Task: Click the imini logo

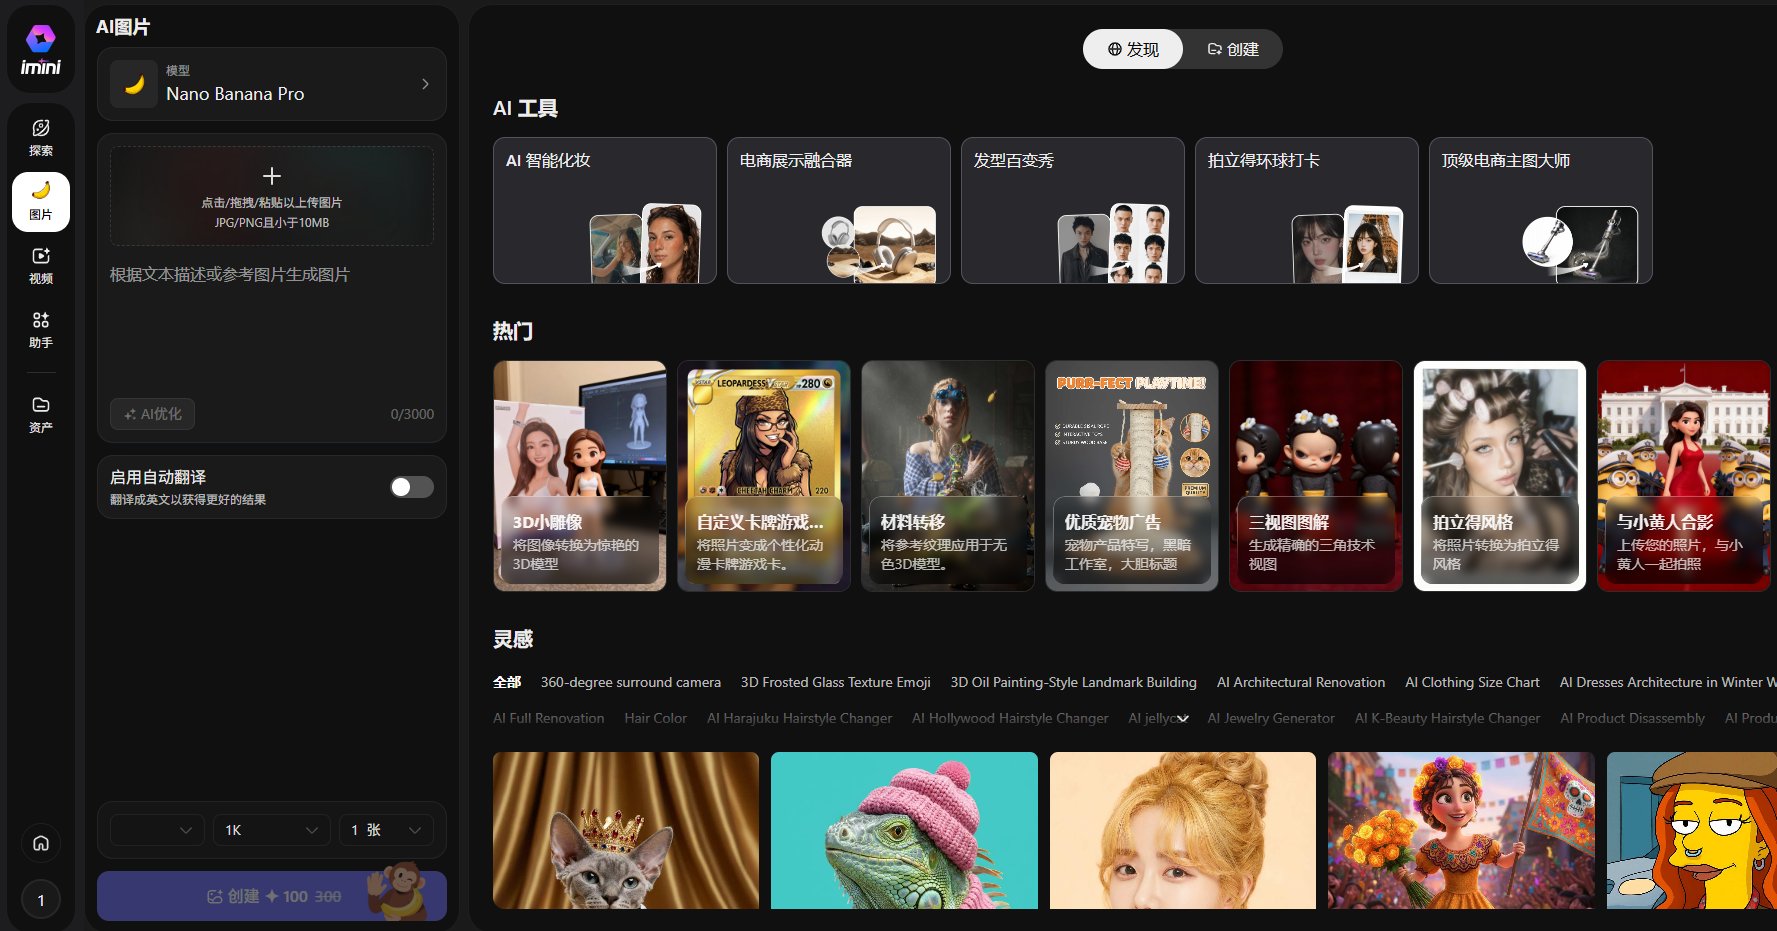Action: [41, 50]
